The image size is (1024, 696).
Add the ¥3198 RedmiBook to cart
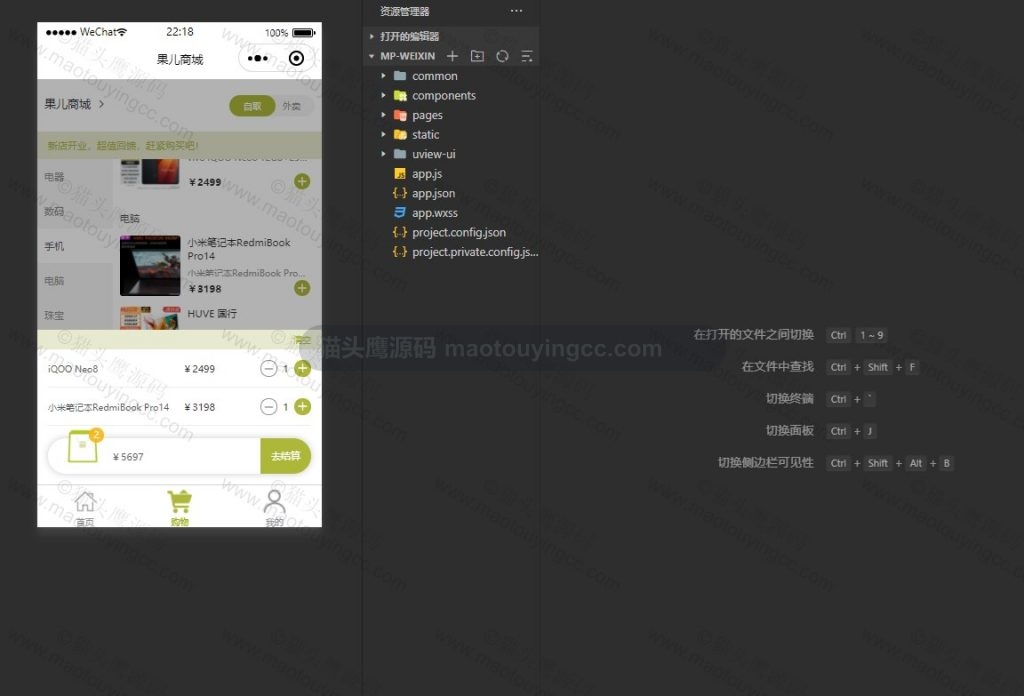pos(302,288)
